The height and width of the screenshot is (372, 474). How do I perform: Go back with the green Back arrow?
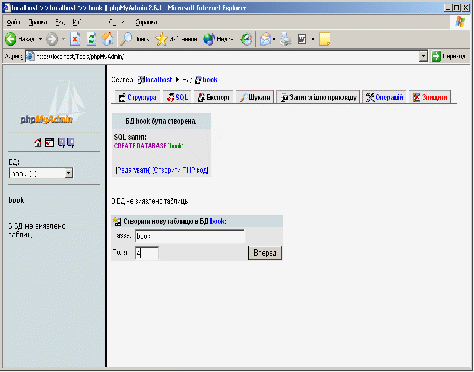point(11,39)
